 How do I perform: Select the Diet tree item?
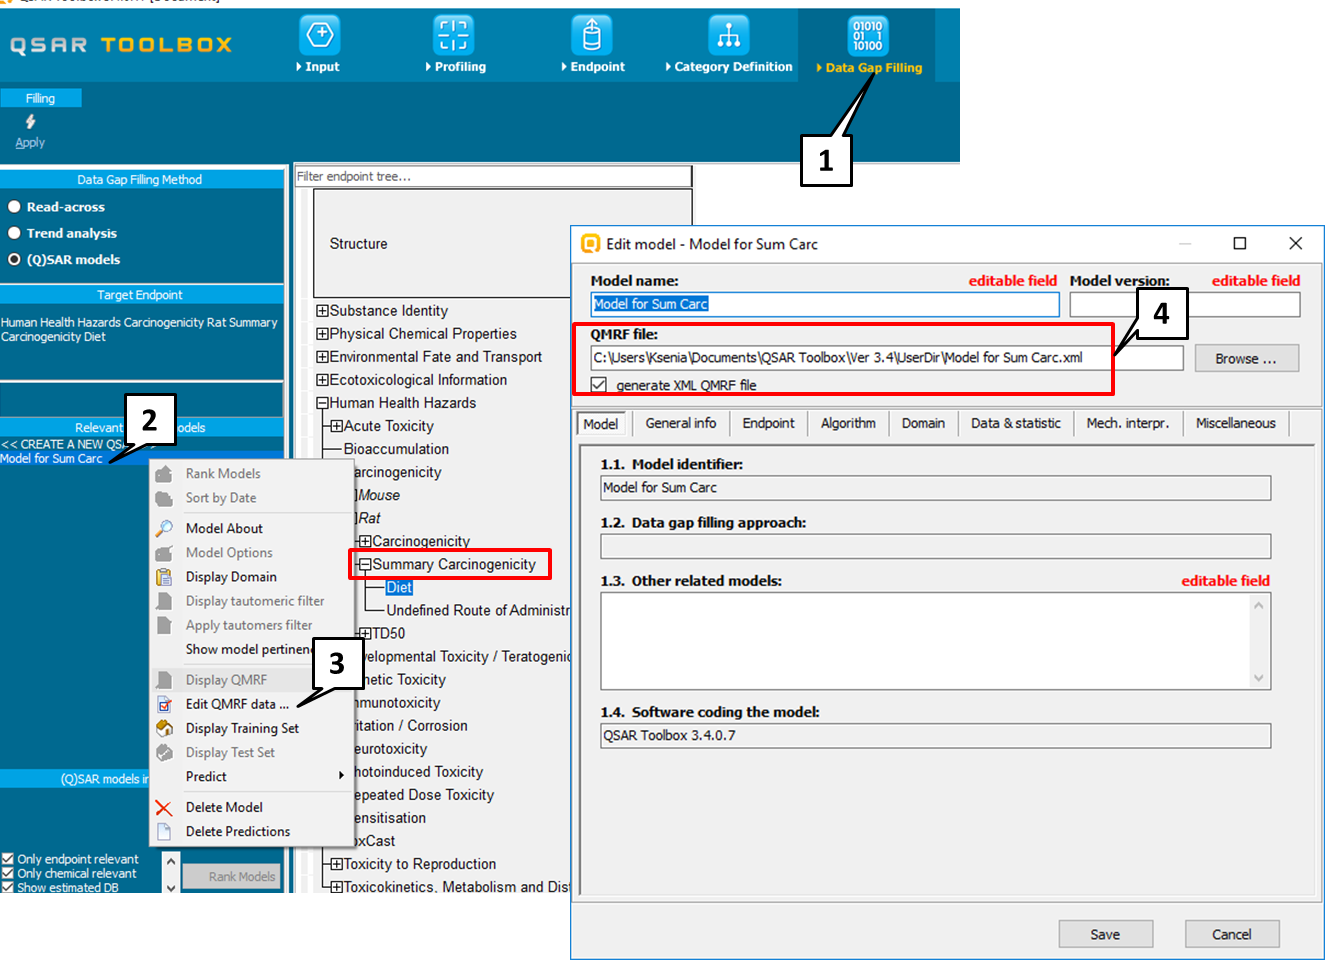point(399,587)
